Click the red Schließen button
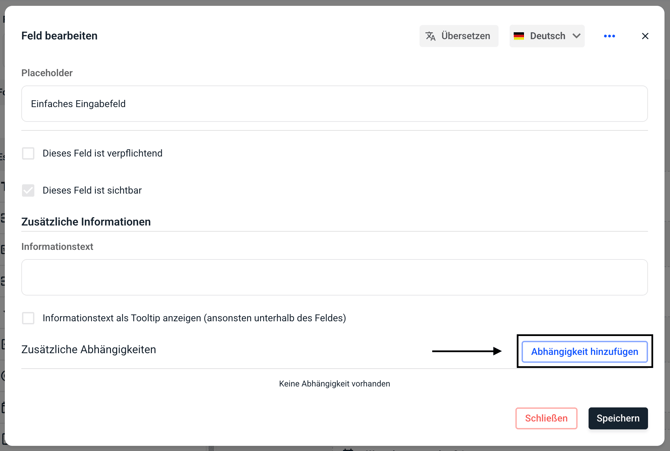 [x=546, y=418]
